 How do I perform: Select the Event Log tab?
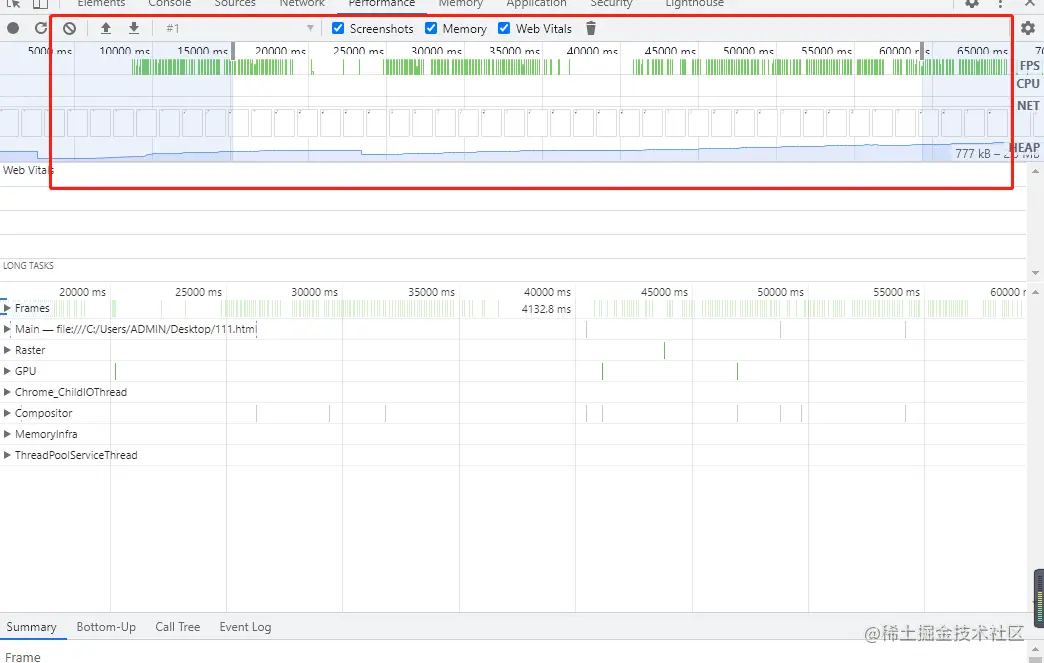tap(245, 627)
